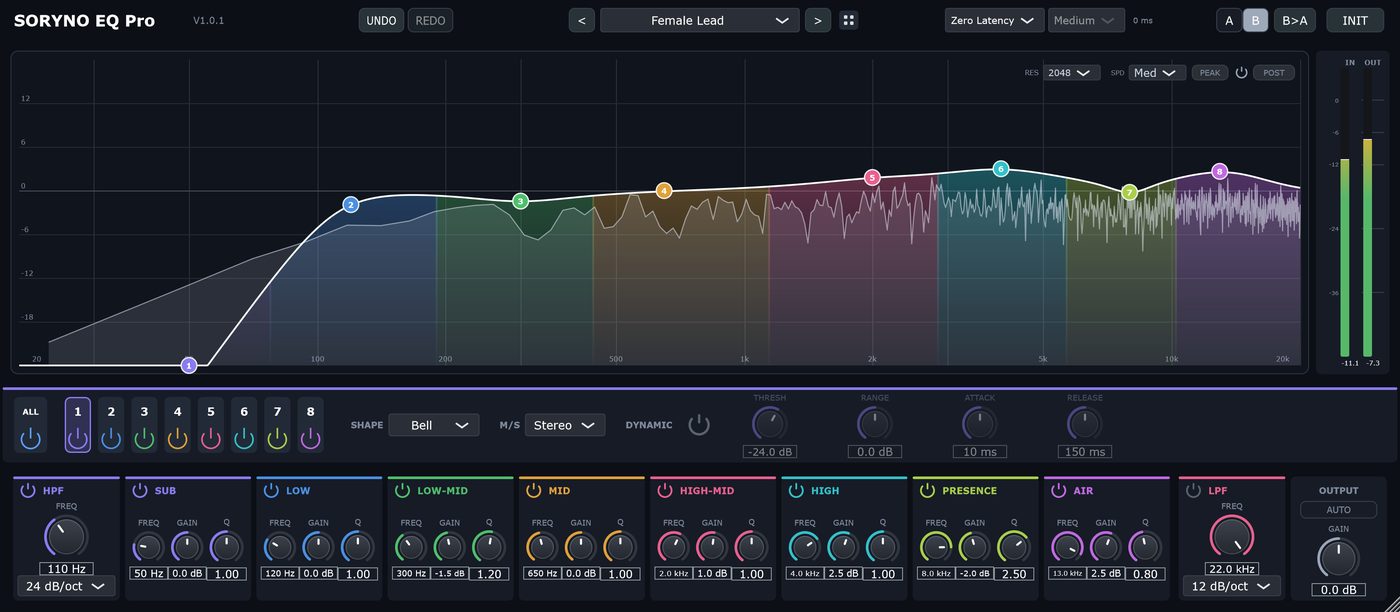Screen dimensions: 1400x612
Task: Toggle the MID band power
Action: click(x=533, y=490)
